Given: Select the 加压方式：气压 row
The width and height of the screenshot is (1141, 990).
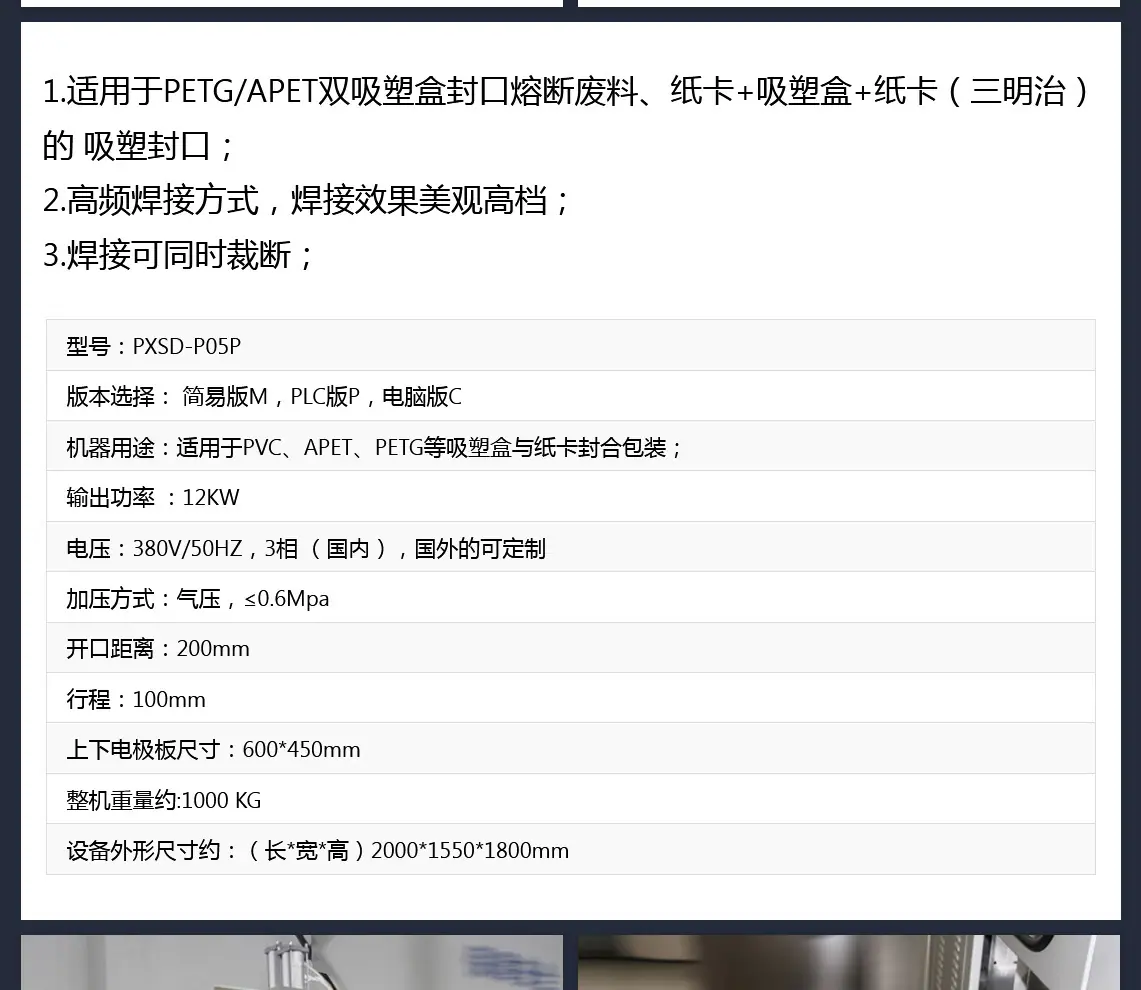Looking at the screenshot, I should [x=570, y=598].
